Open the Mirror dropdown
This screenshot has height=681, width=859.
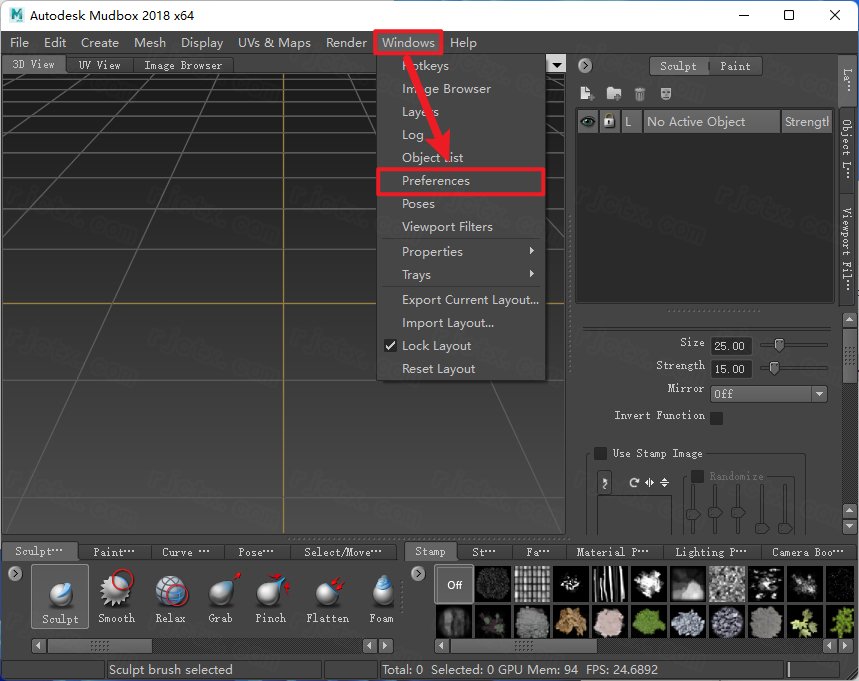769,394
